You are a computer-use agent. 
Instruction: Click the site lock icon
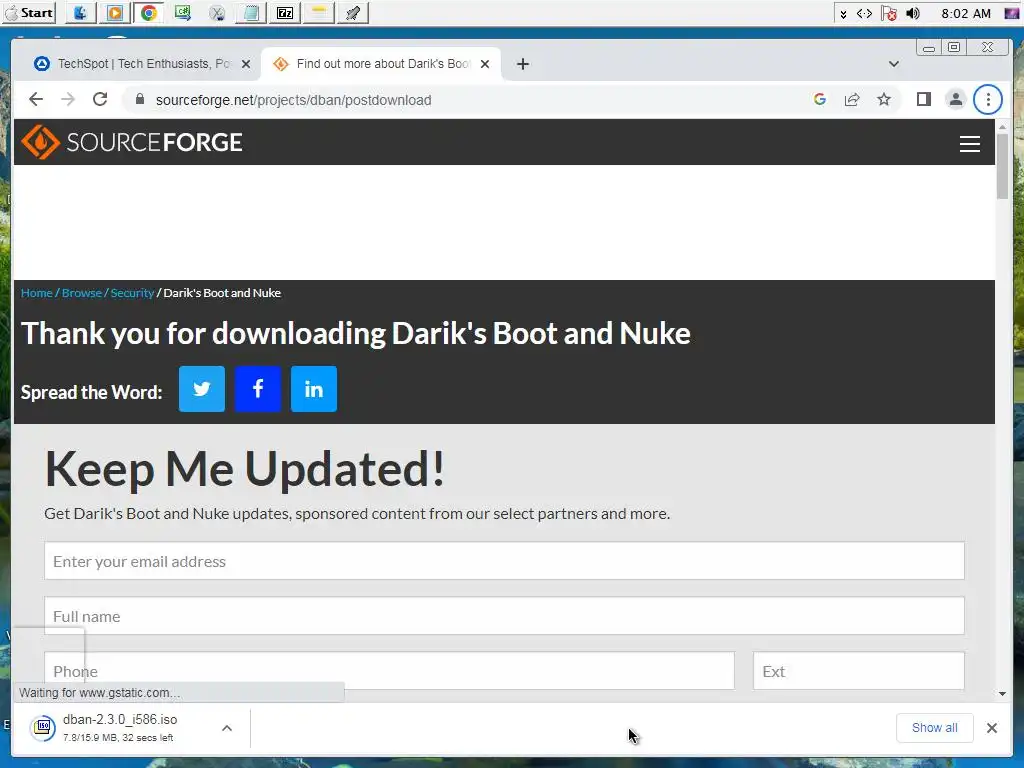[x=139, y=99]
